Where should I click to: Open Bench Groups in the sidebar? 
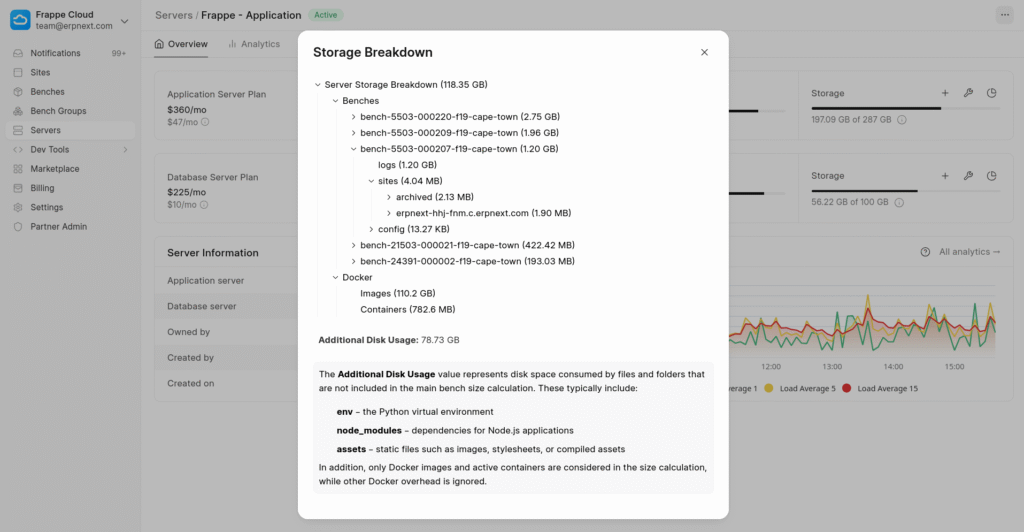pyautogui.click(x=58, y=111)
